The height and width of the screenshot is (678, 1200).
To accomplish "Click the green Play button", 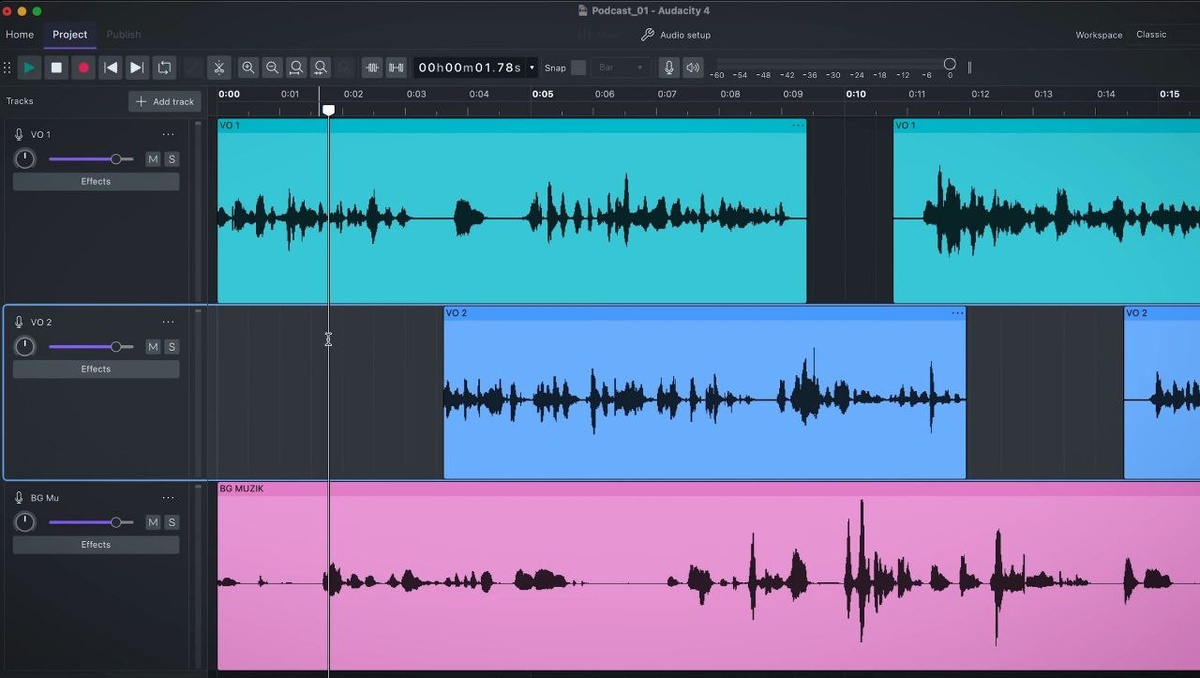I will click(30, 68).
